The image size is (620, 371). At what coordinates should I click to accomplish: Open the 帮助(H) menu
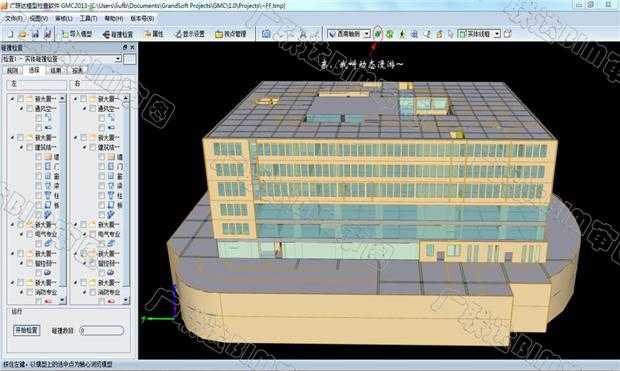pyautogui.click(x=113, y=19)
